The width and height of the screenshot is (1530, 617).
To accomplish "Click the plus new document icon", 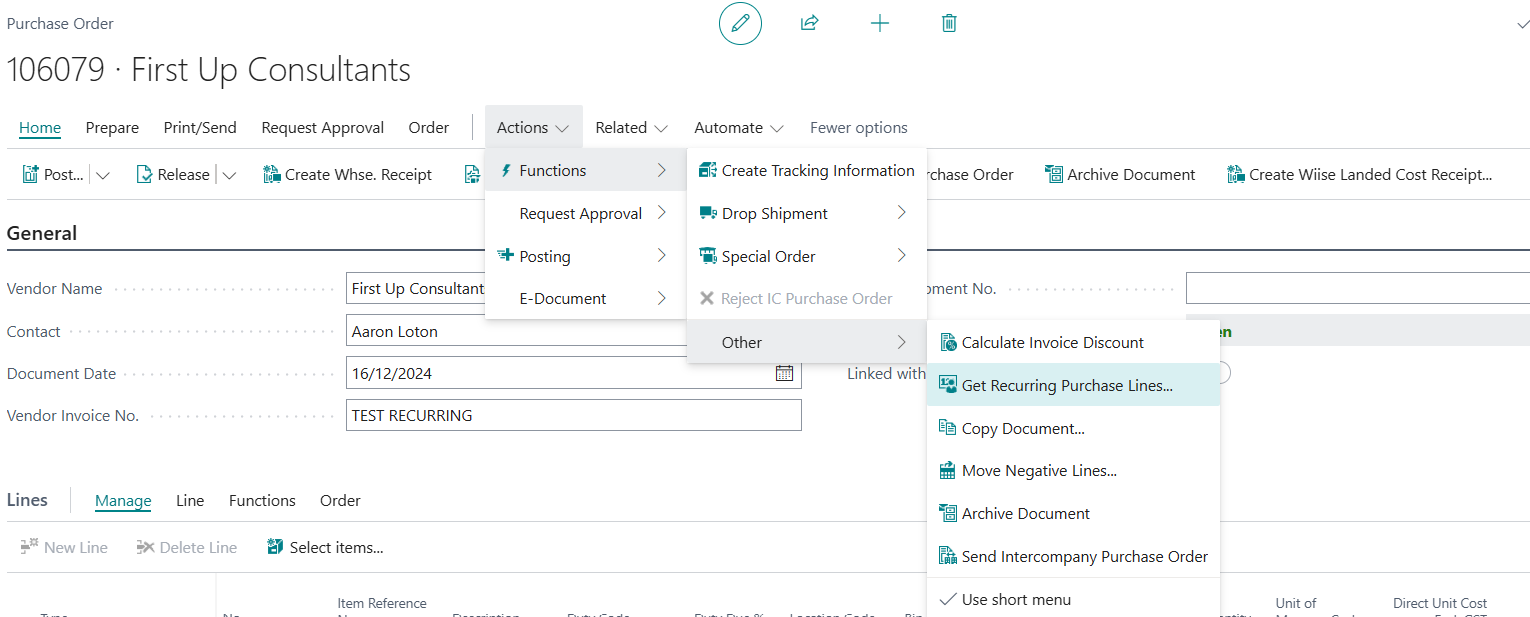I will tap(880, 23).
